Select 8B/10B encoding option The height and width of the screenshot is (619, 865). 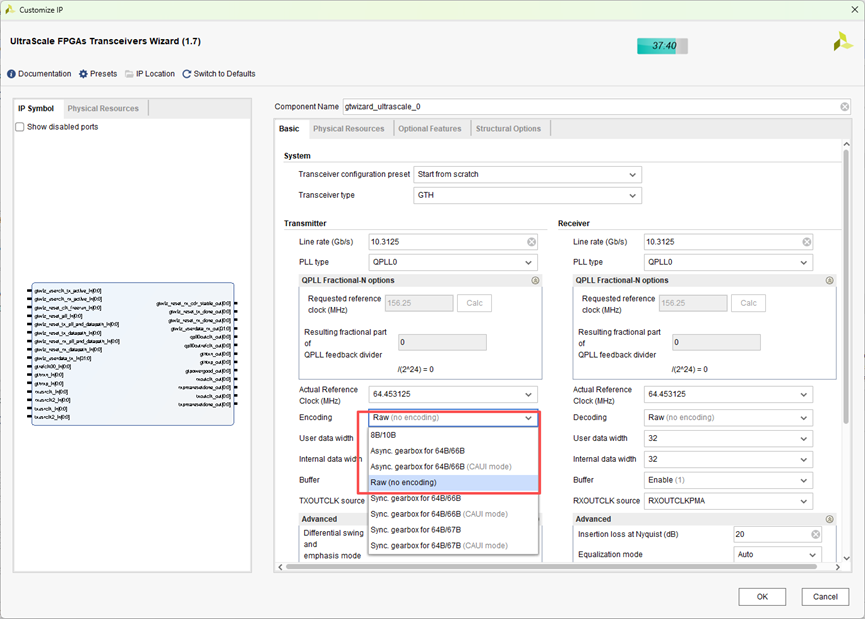click(x=453, y=435)
